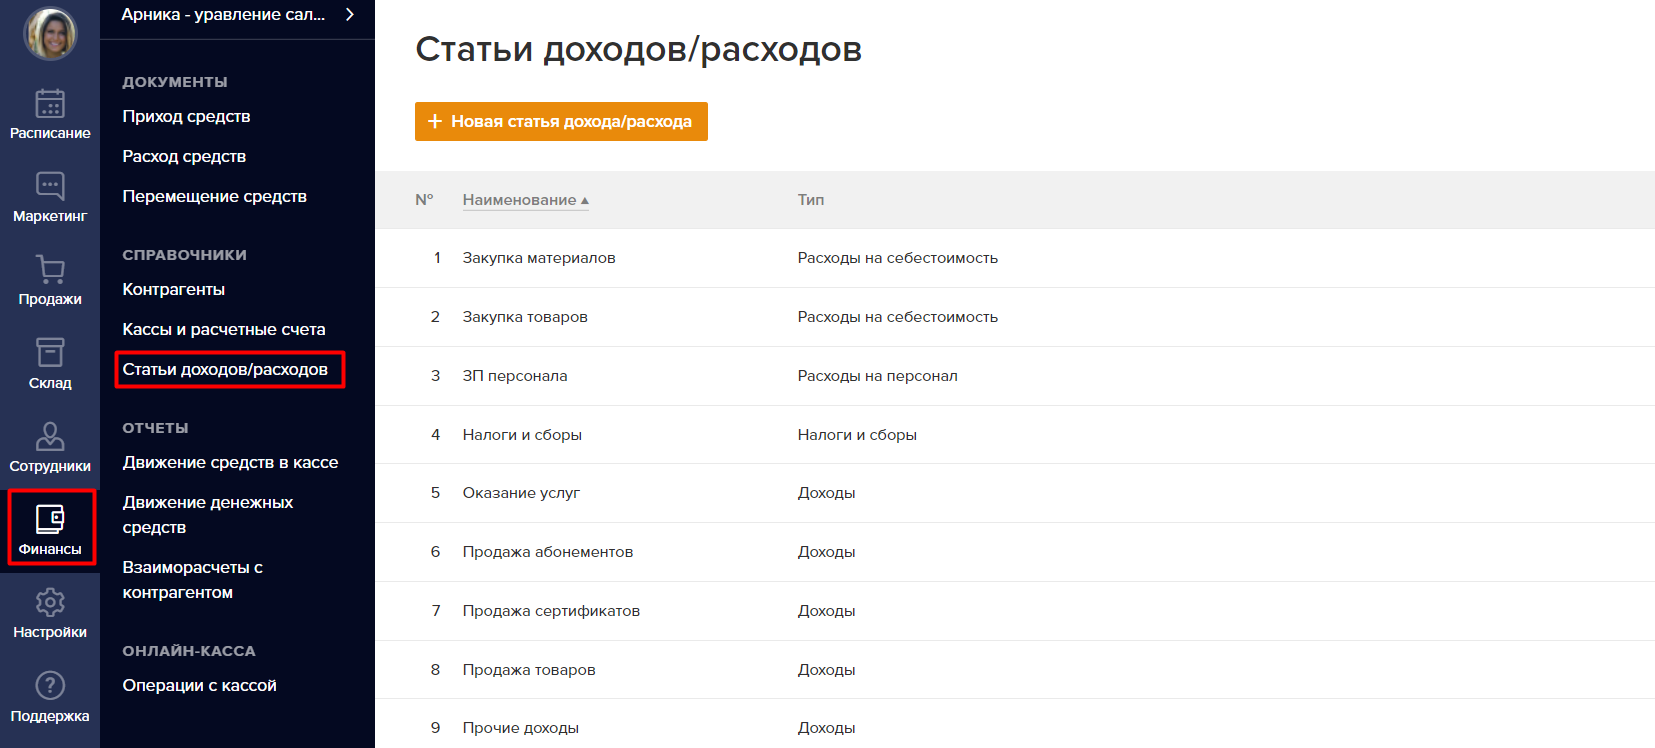
Task: Open Движение средств в кассе report
Action: click(x=230, y=463)
